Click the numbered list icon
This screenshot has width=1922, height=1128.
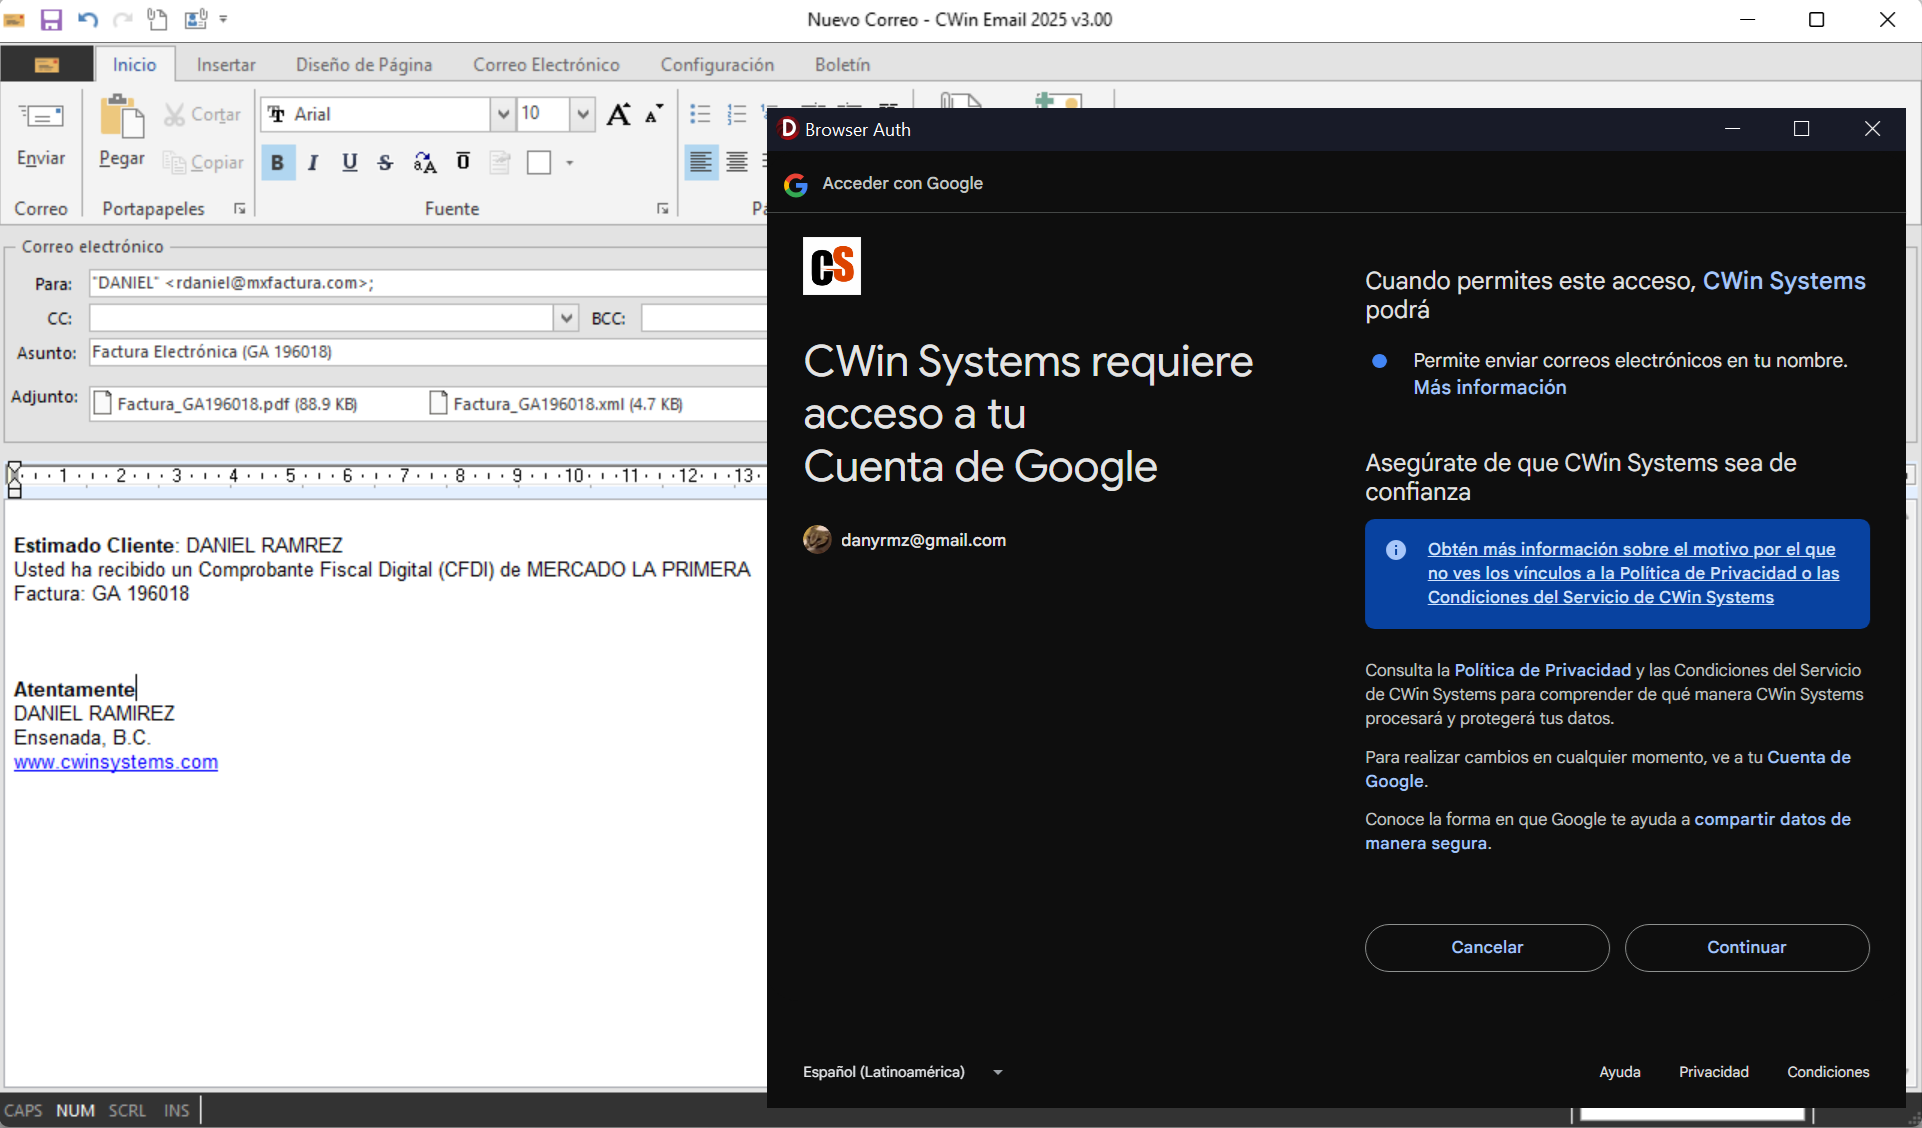coord(737,114)
